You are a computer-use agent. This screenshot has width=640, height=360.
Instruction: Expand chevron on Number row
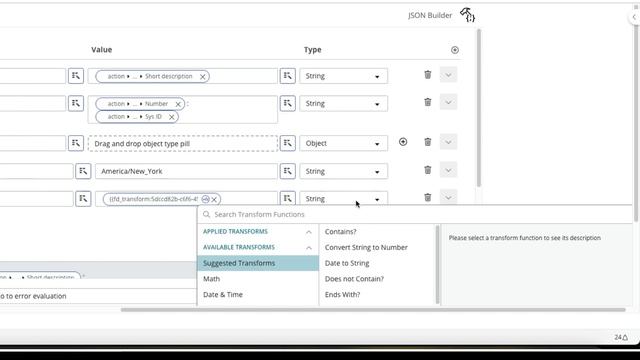448,102
